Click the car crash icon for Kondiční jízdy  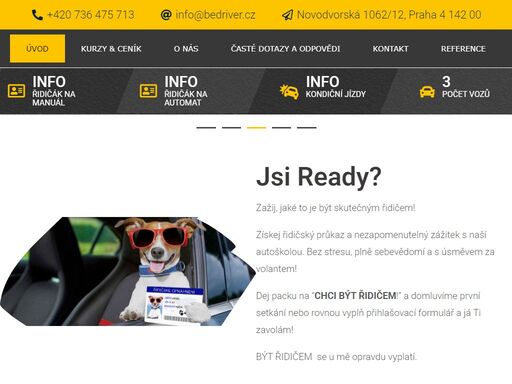point(289,92)
